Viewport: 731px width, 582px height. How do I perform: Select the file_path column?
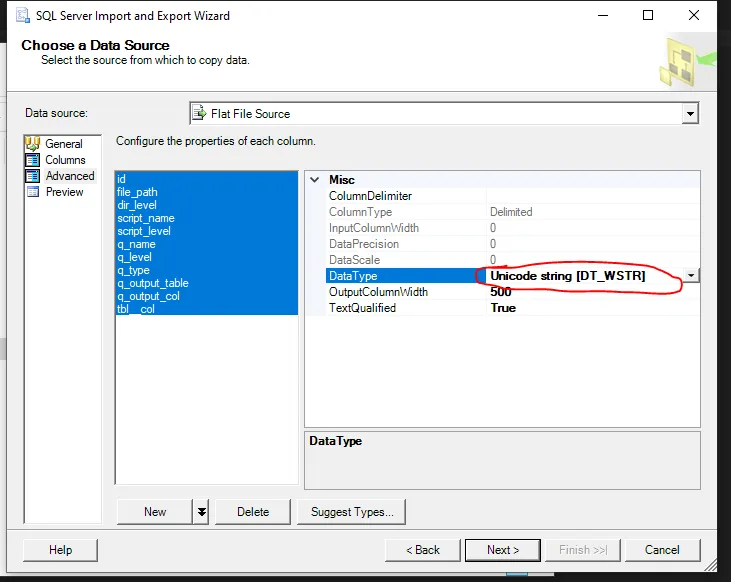point(207,192)
